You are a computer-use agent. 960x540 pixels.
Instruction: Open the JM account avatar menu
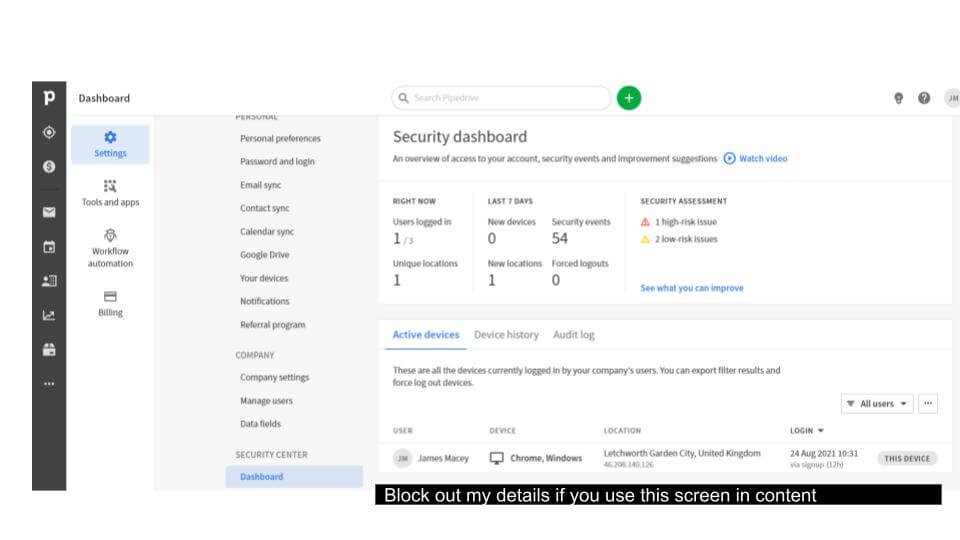[952, 98]
